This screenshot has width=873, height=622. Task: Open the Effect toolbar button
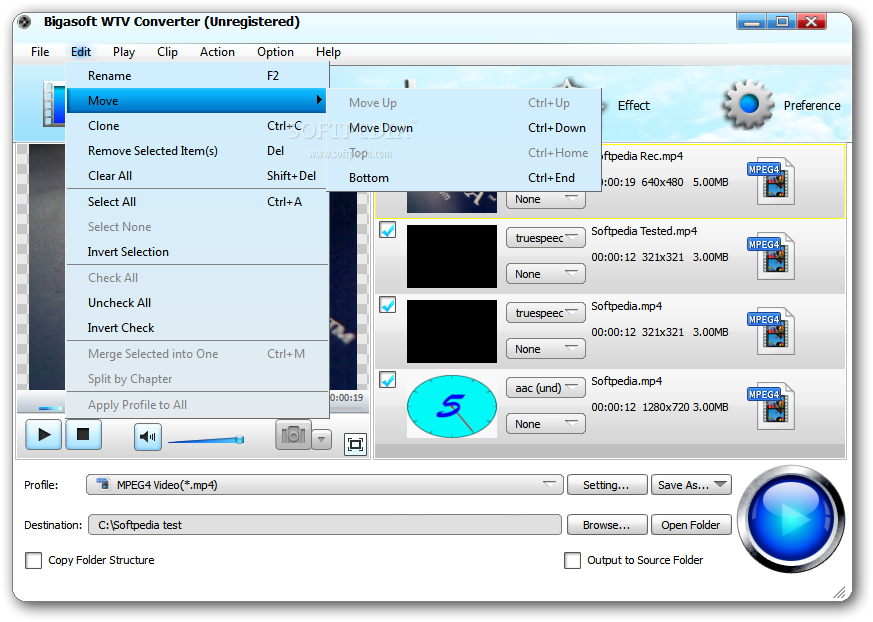tap(633, 105)
